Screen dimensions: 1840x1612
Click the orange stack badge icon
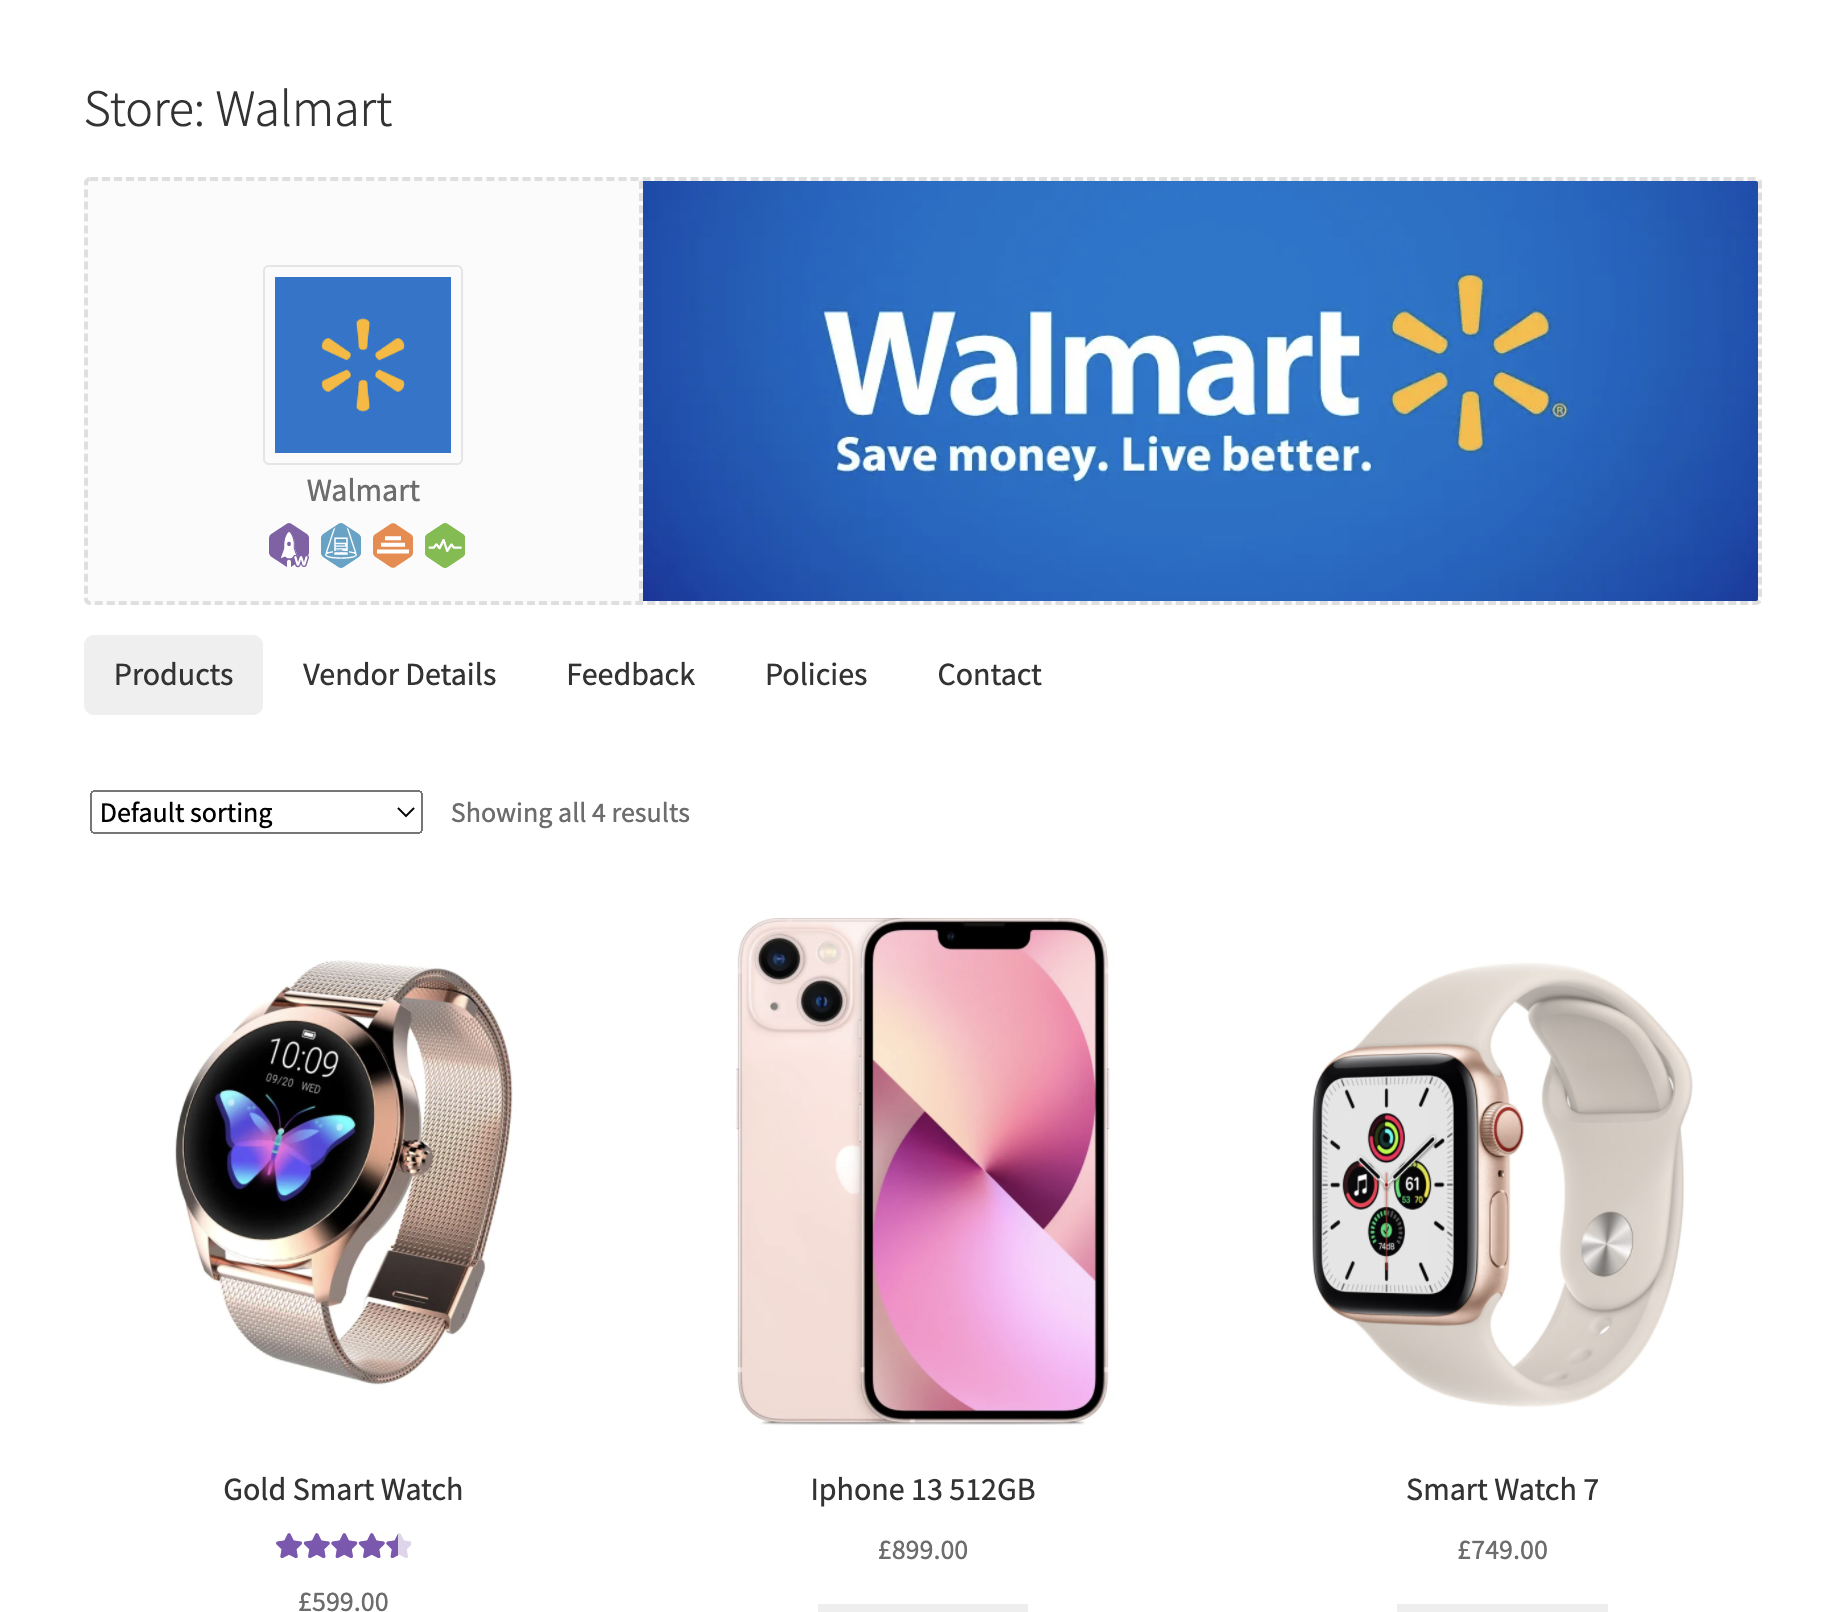393,546
